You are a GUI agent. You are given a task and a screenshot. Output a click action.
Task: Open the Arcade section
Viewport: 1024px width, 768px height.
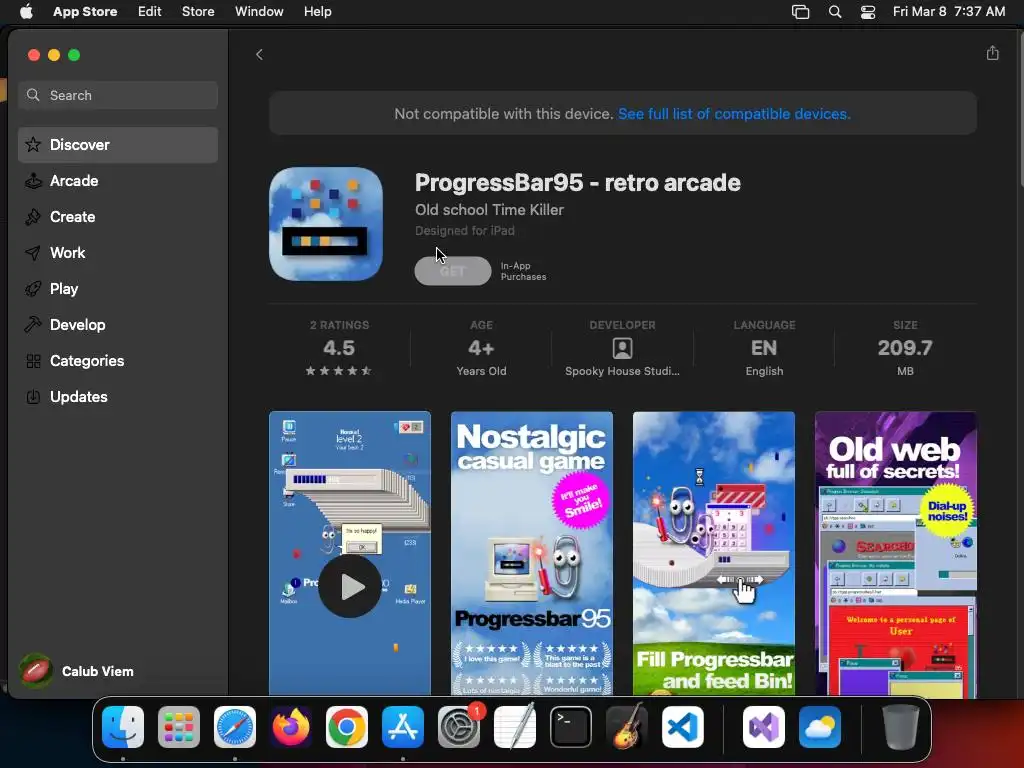point(118,181)
